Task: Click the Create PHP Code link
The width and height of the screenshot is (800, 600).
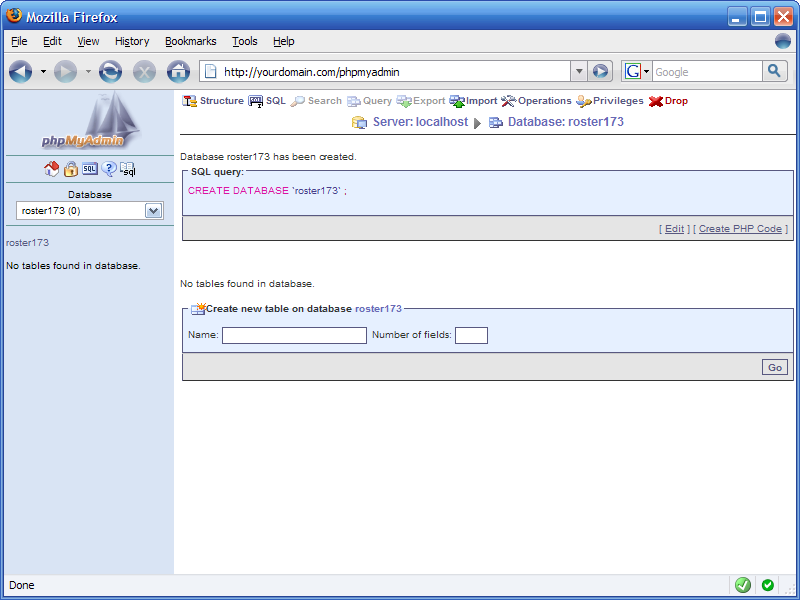Action: tap(740, 229)
